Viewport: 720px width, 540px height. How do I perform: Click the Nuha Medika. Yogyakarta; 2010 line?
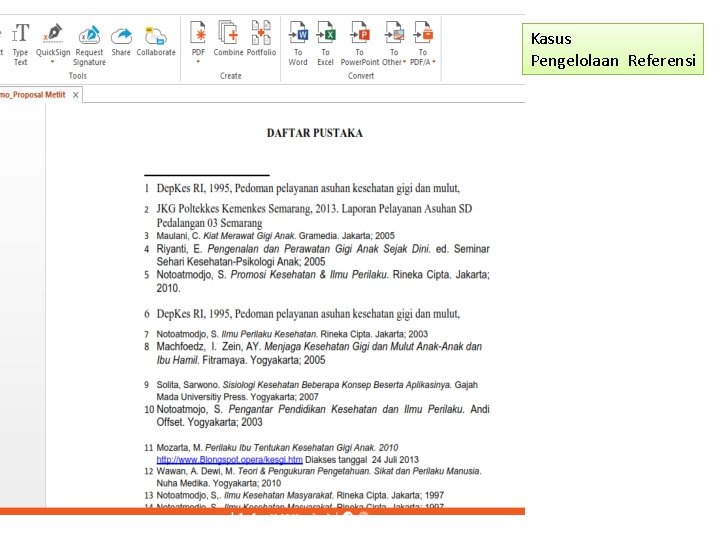[x=219, y=483]
